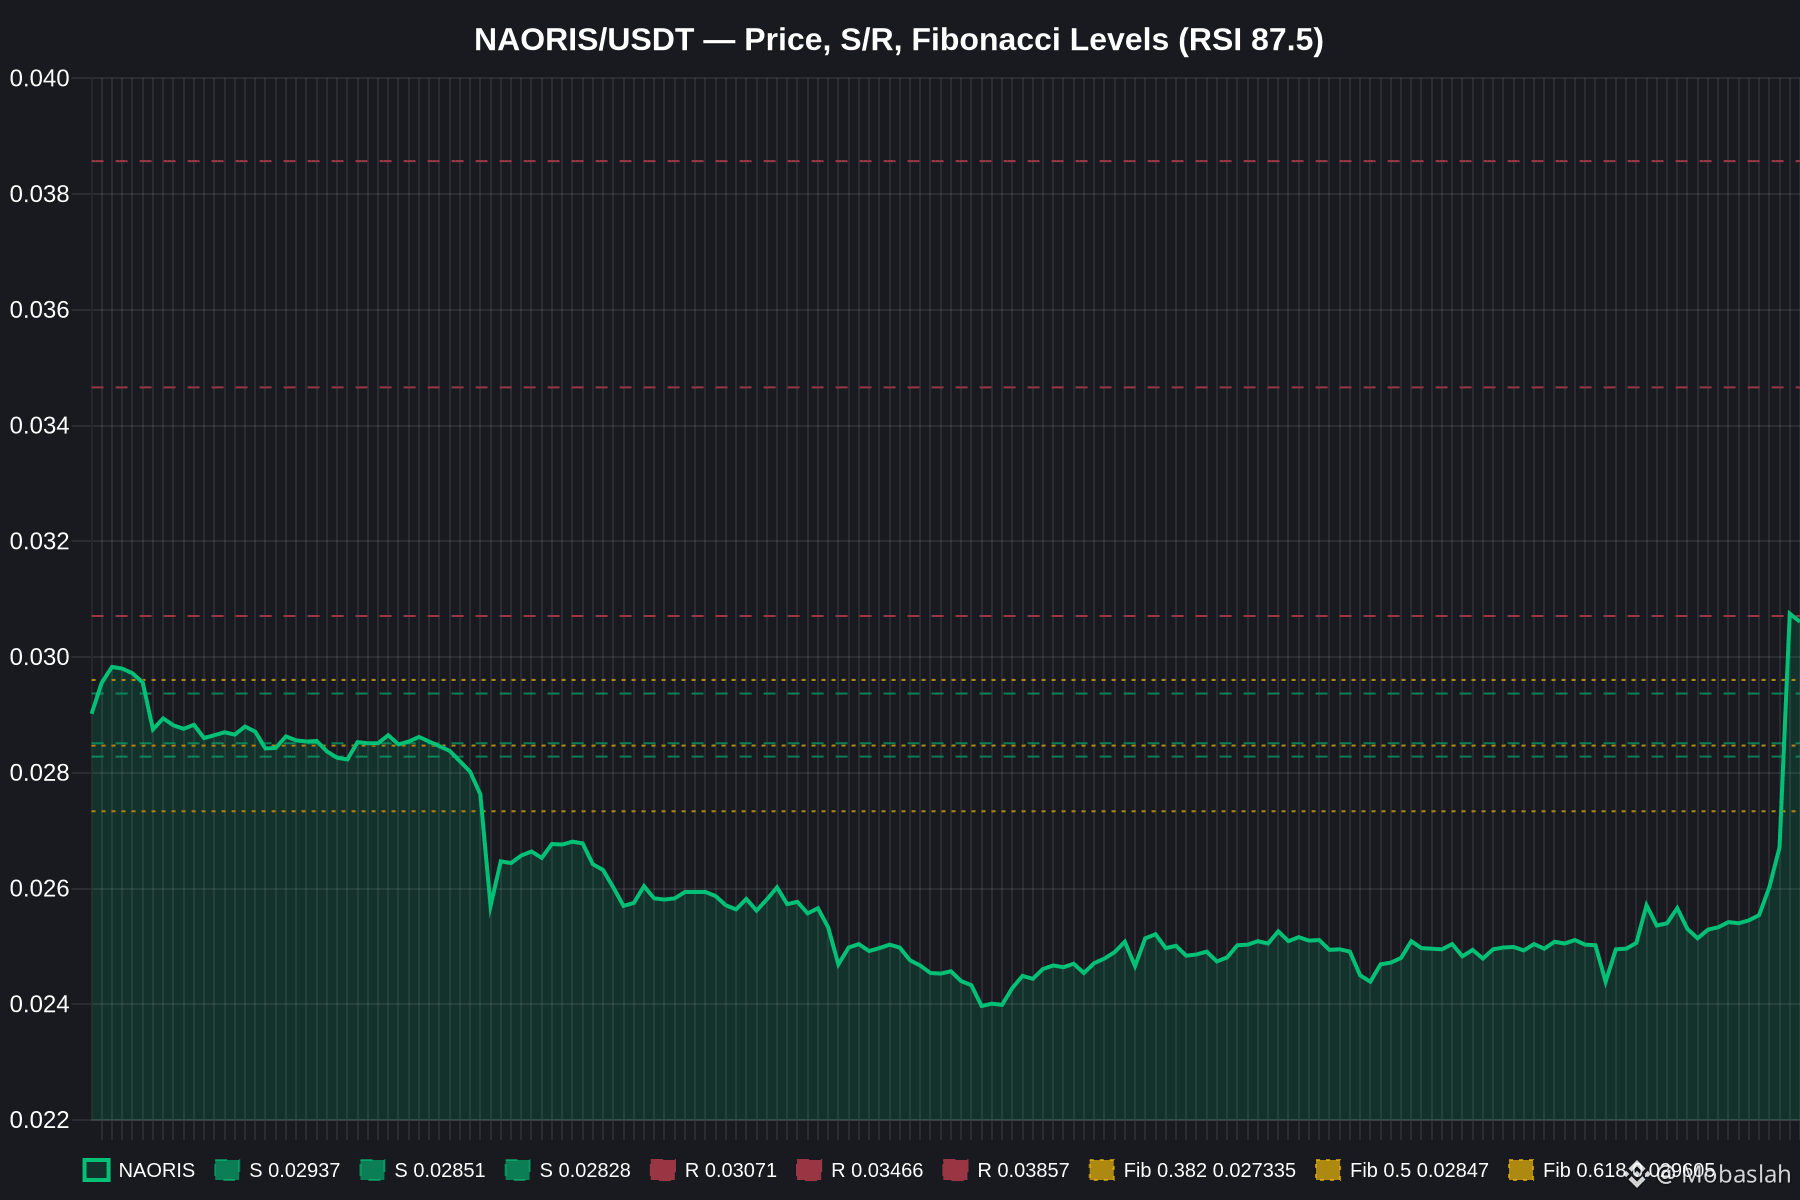Toggle the R 0.03071 legend swatch

pyautogui.click(x=663, y=1170)
